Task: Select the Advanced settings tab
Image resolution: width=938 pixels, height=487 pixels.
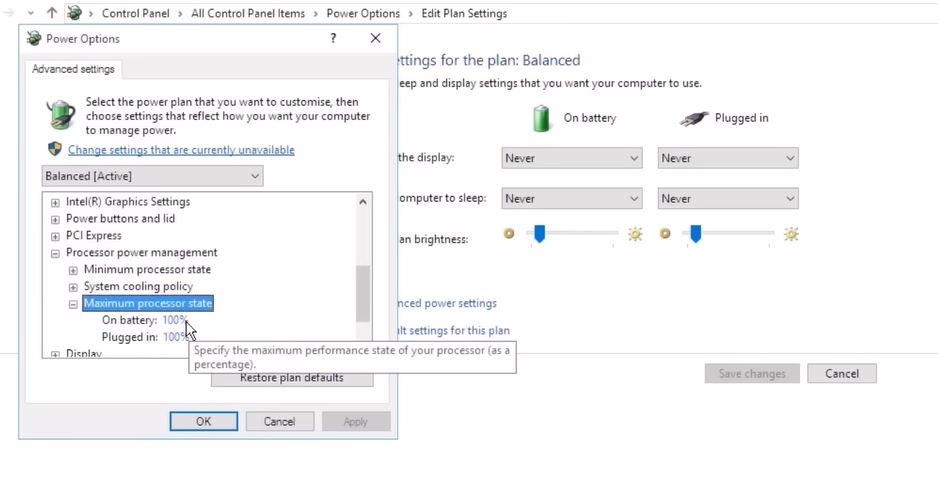Action: (x=73, y=69)
